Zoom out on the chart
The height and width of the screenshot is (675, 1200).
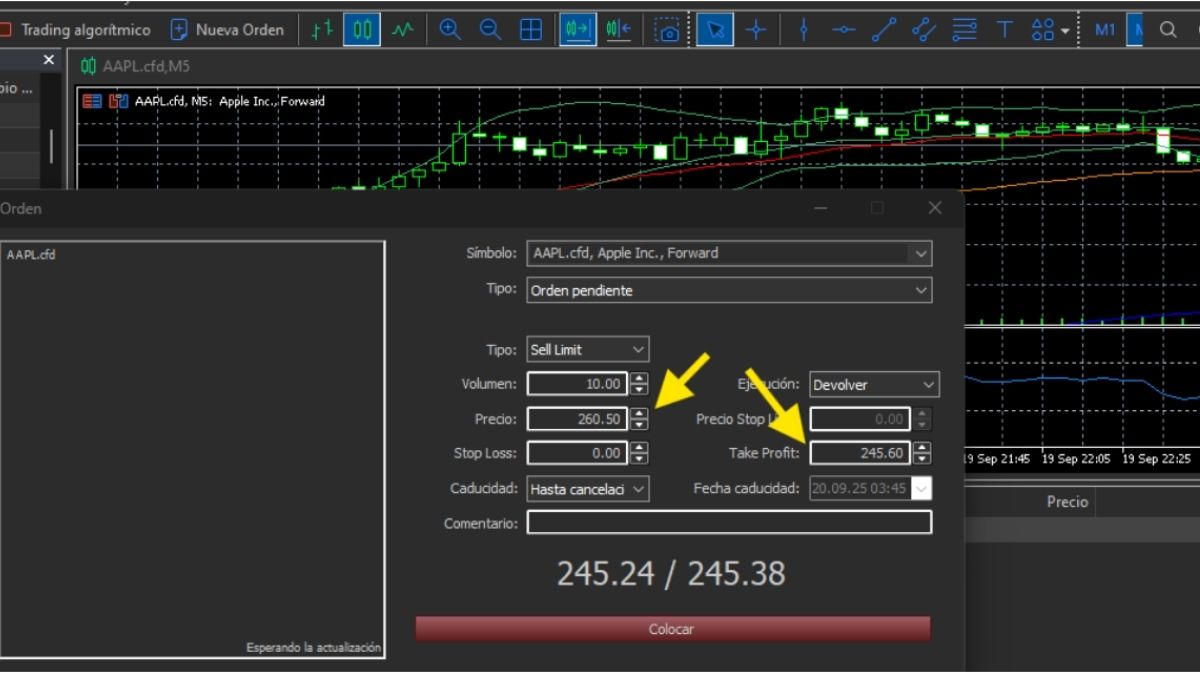tap(490, 30)
